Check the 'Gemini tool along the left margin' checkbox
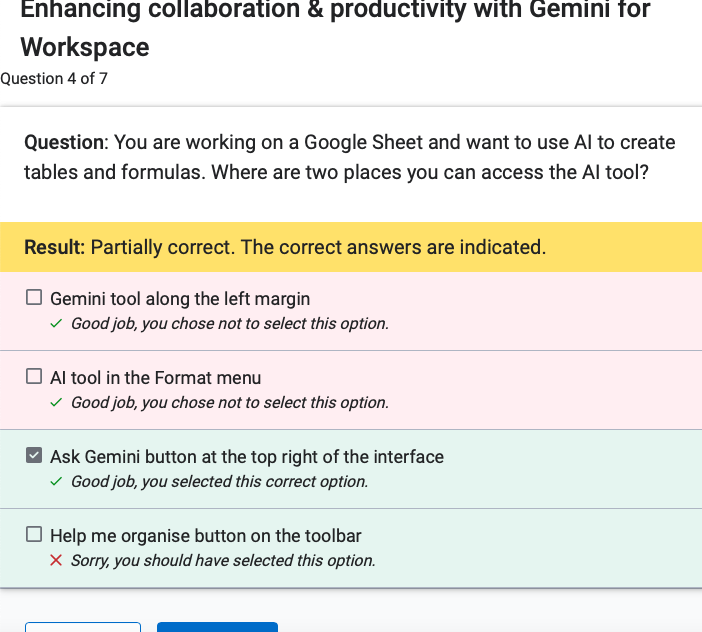 tap(34, 298)
